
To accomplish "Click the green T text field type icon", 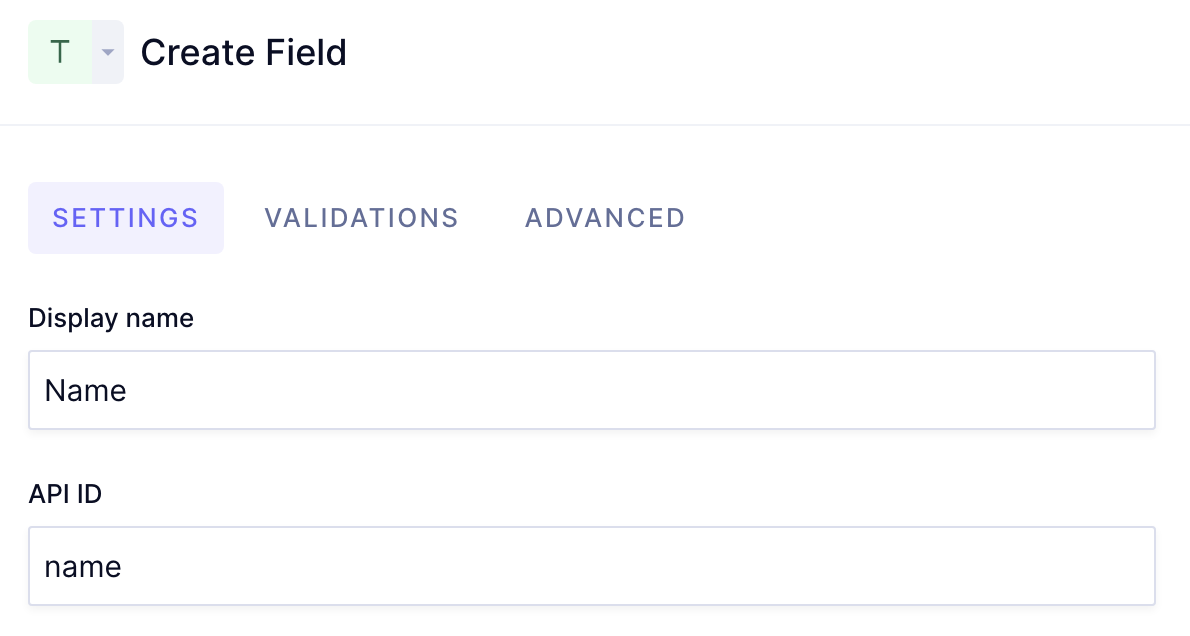I will (x=60, y=52).
